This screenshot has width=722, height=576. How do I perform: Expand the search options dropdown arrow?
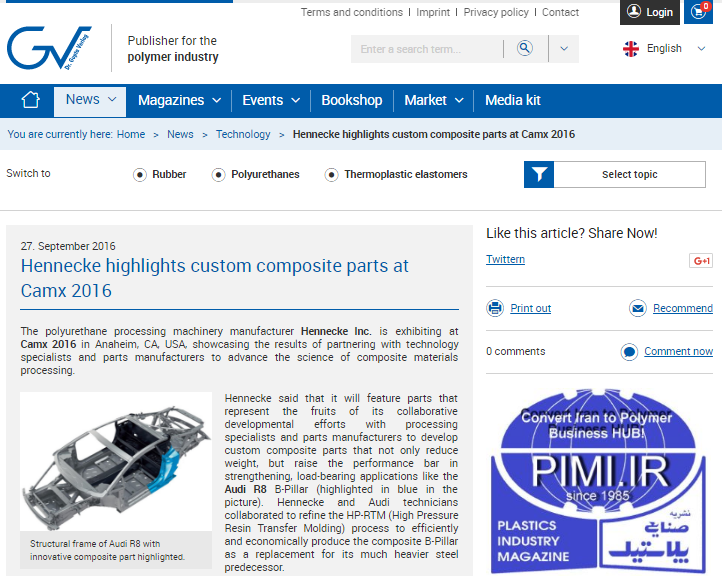(564, 48)
